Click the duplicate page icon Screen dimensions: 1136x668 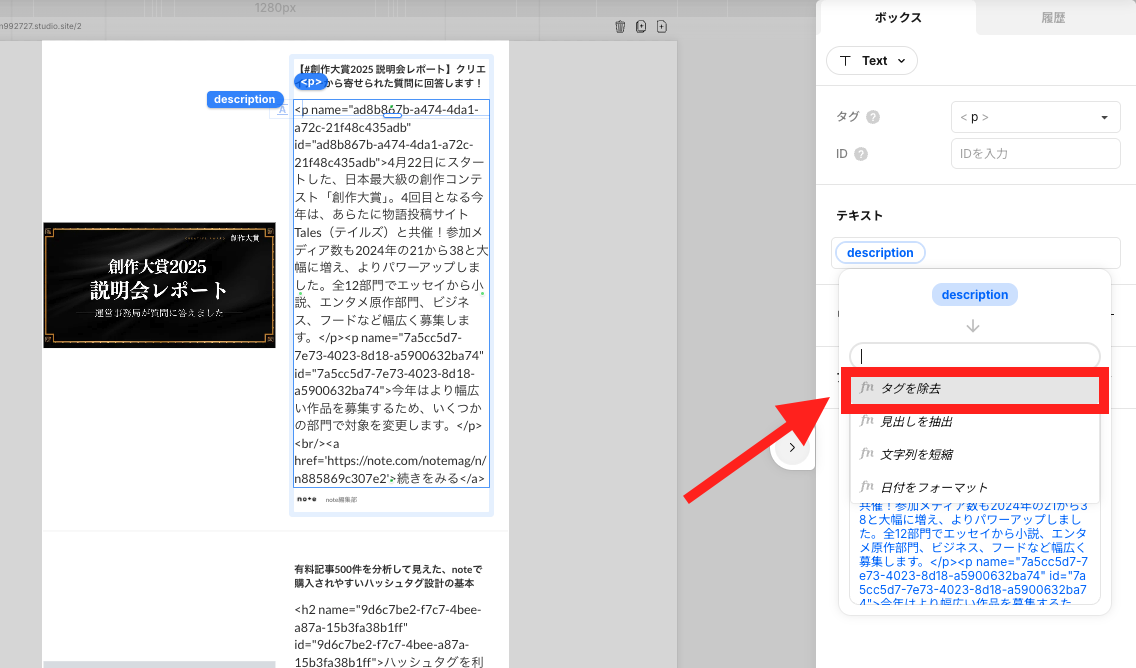(x=642, y=27)
